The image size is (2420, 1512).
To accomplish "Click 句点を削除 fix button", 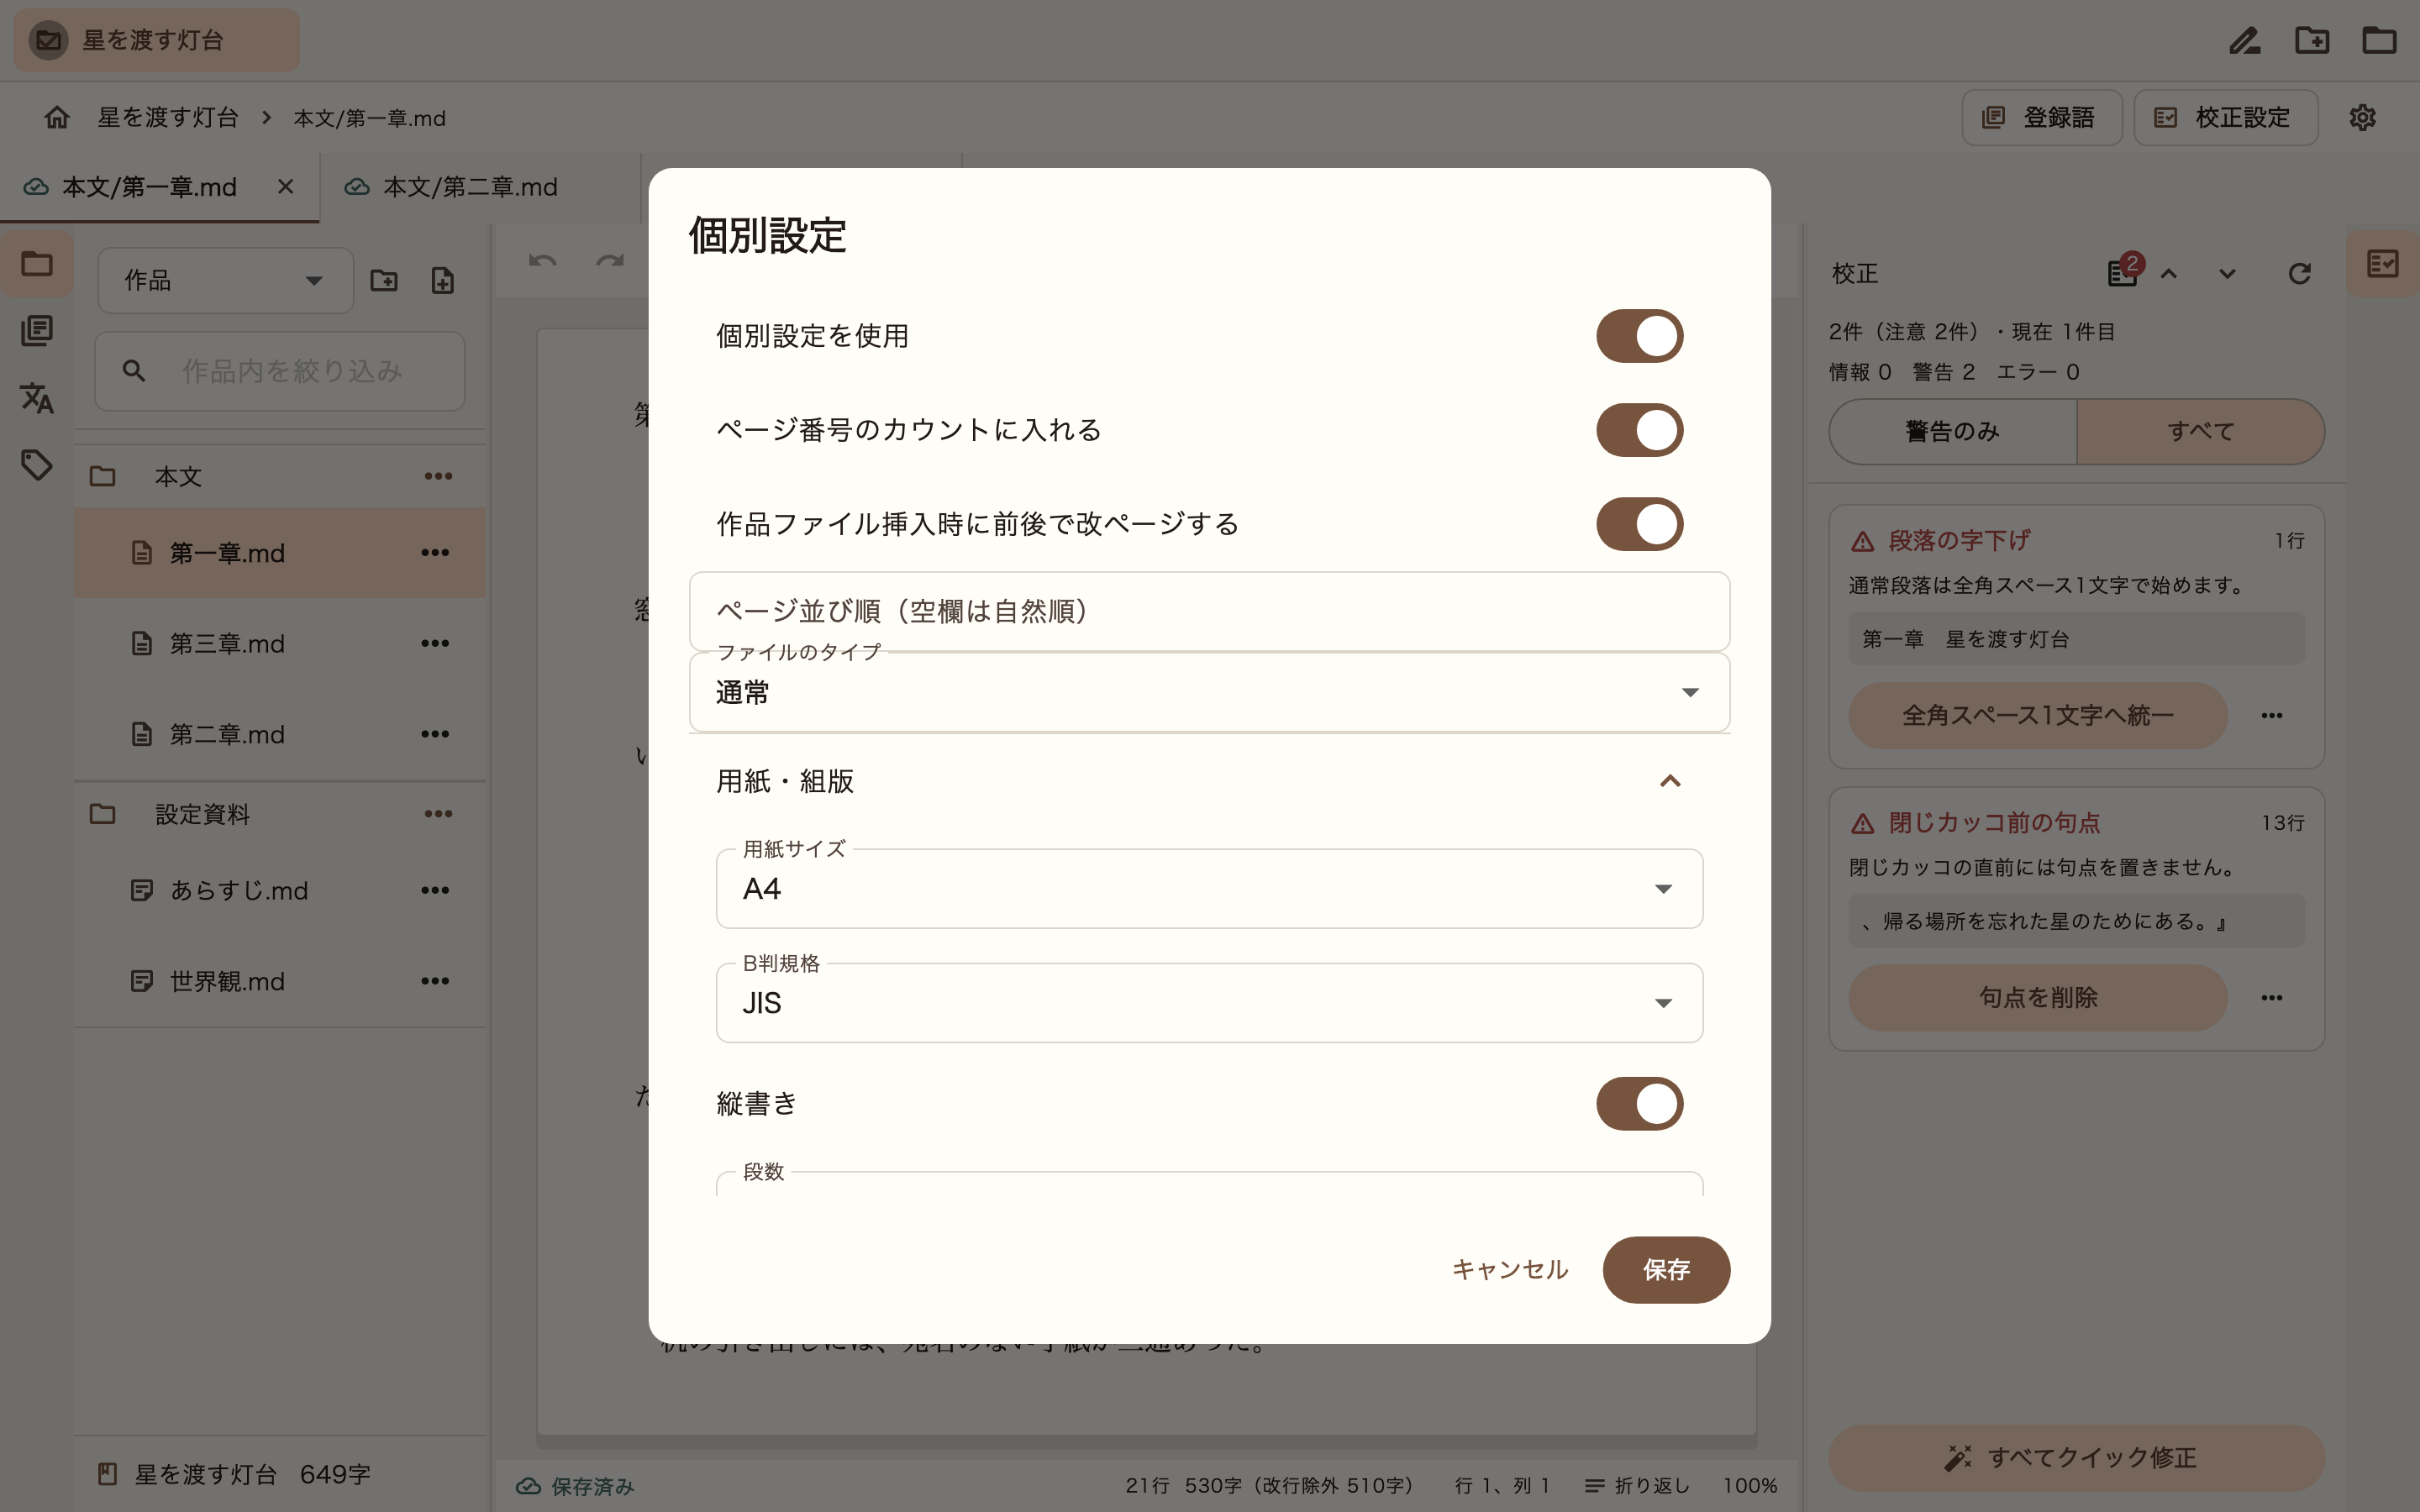I will [x=2037, y=998].
